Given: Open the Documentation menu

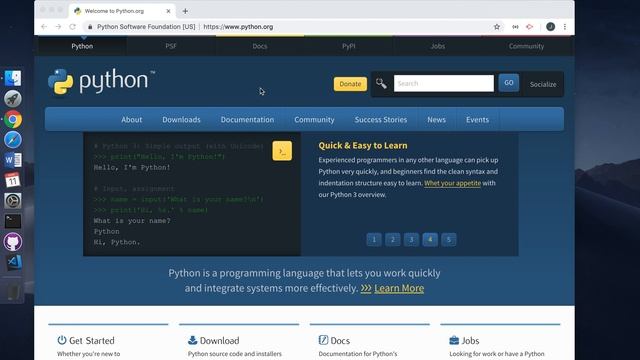Looking at the screenshot, I should [247, 120].
